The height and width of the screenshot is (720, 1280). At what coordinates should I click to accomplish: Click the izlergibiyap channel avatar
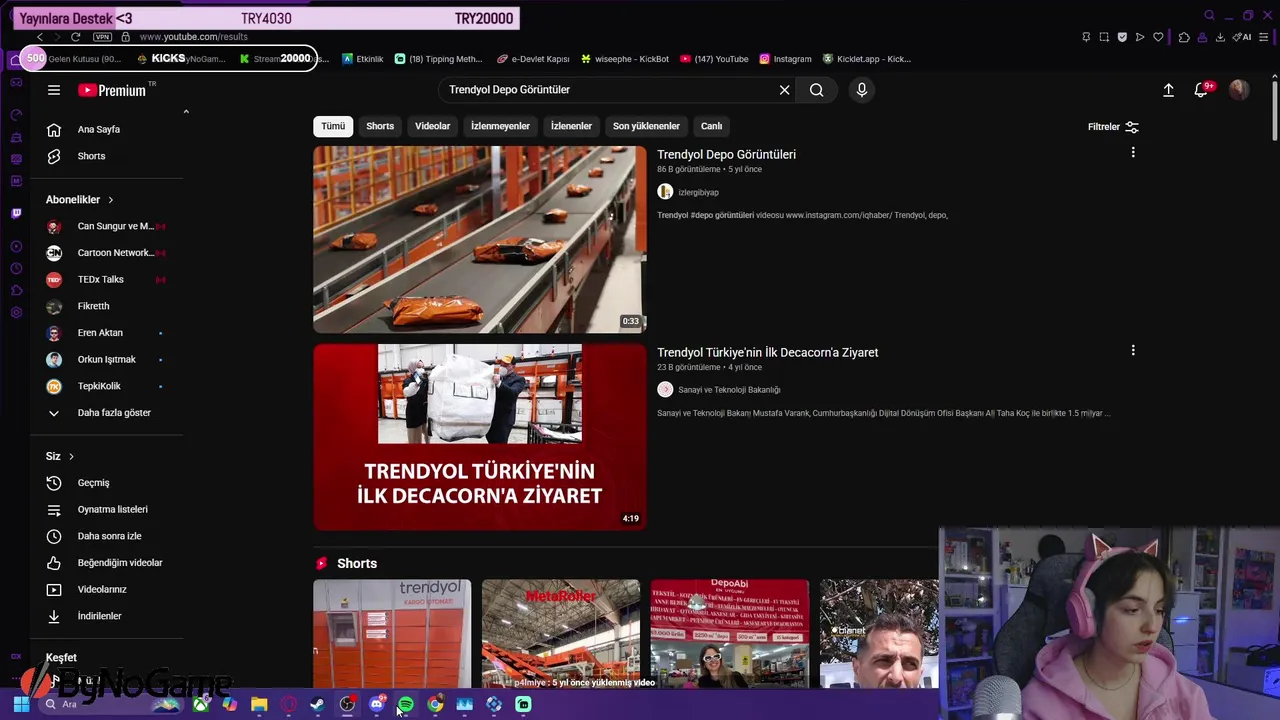665,192
